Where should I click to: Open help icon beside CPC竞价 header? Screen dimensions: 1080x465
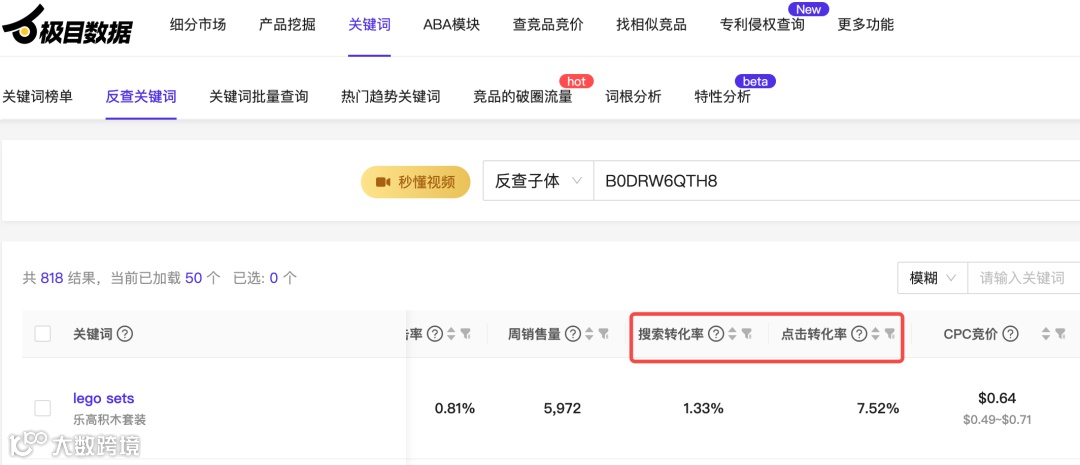pos(1010,334)
